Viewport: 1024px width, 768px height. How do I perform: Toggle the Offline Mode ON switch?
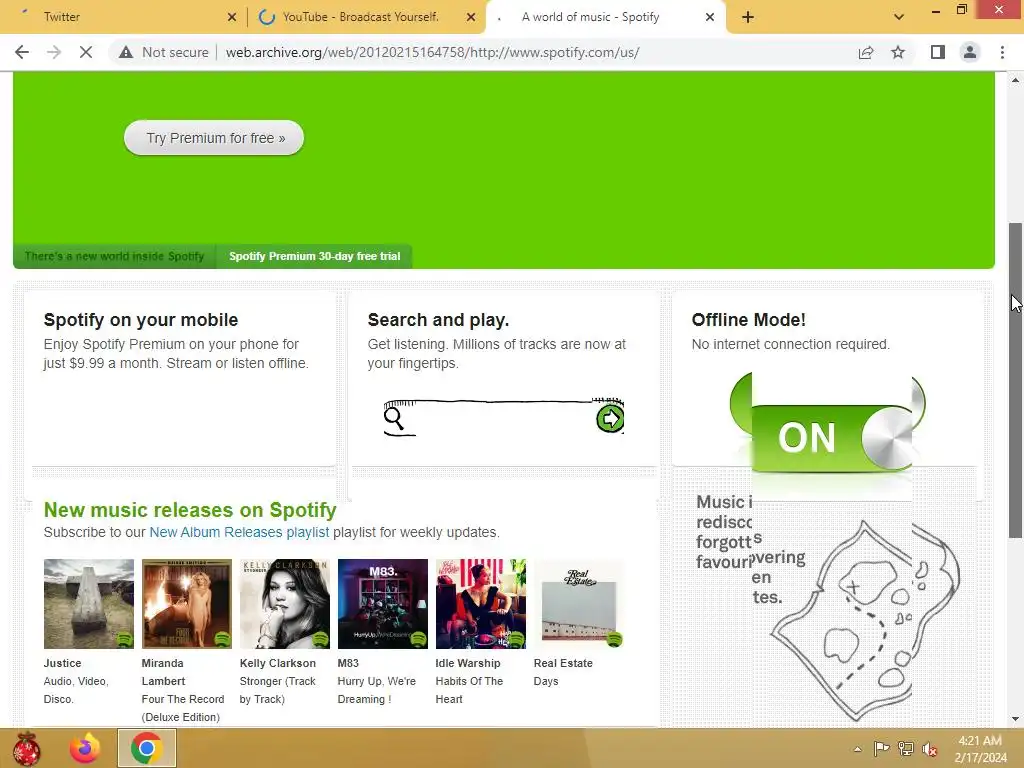(x=831, y=436)
